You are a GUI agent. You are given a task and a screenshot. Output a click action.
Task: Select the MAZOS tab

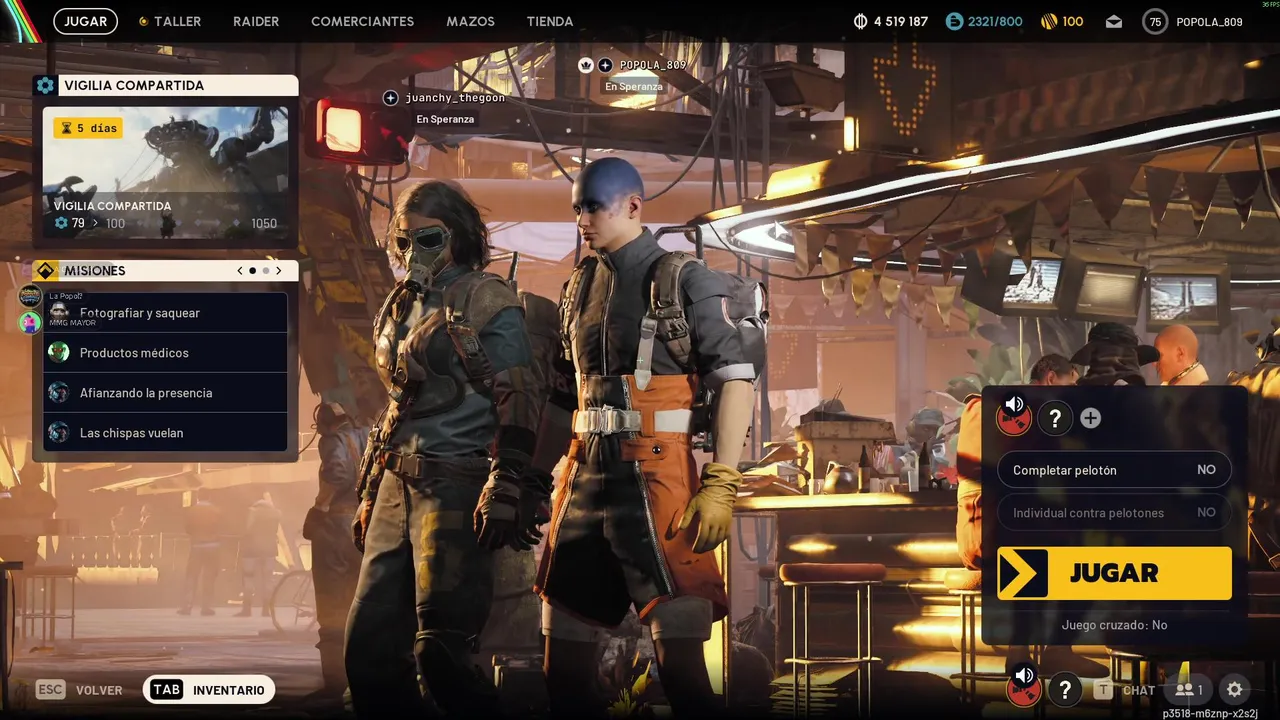coord(470,21)
